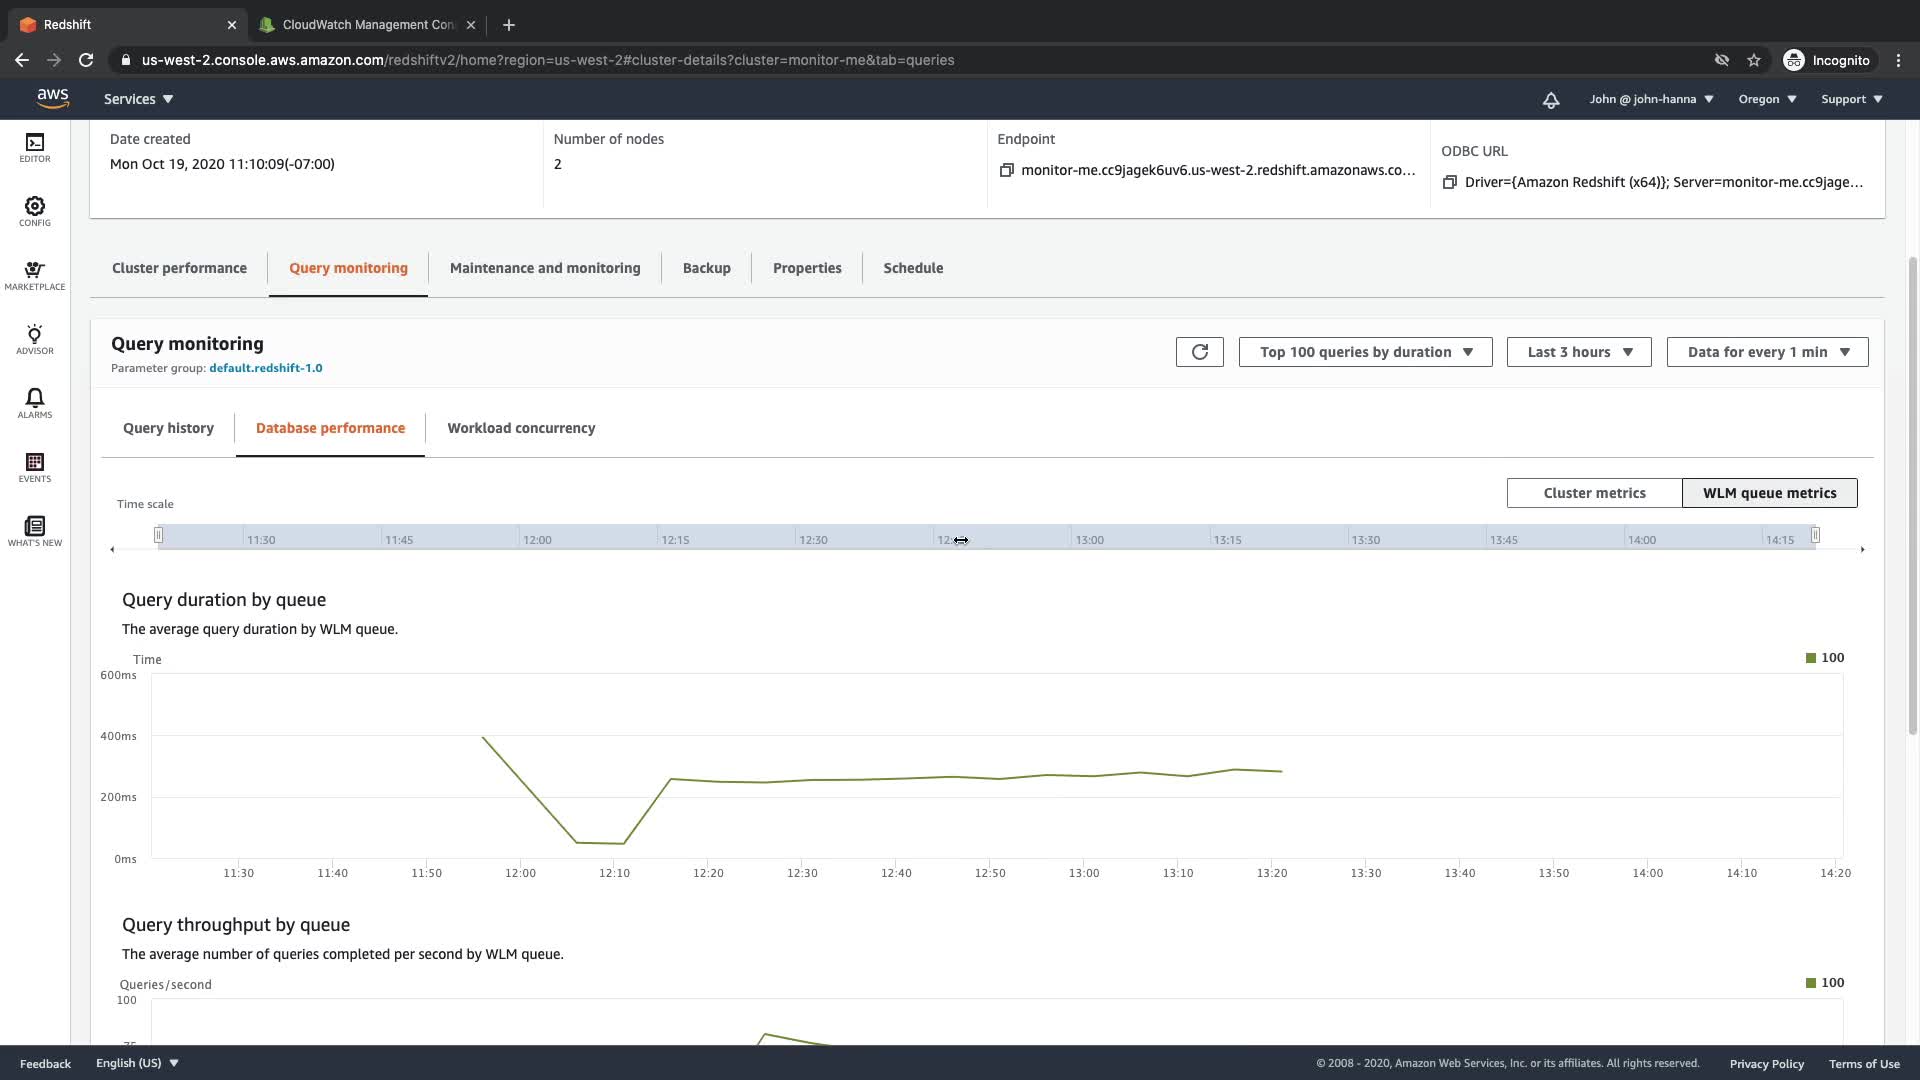The image size is (1920, 1080).
Task: Open the Marketplace sidebar icon
Action: click(35, 274)
